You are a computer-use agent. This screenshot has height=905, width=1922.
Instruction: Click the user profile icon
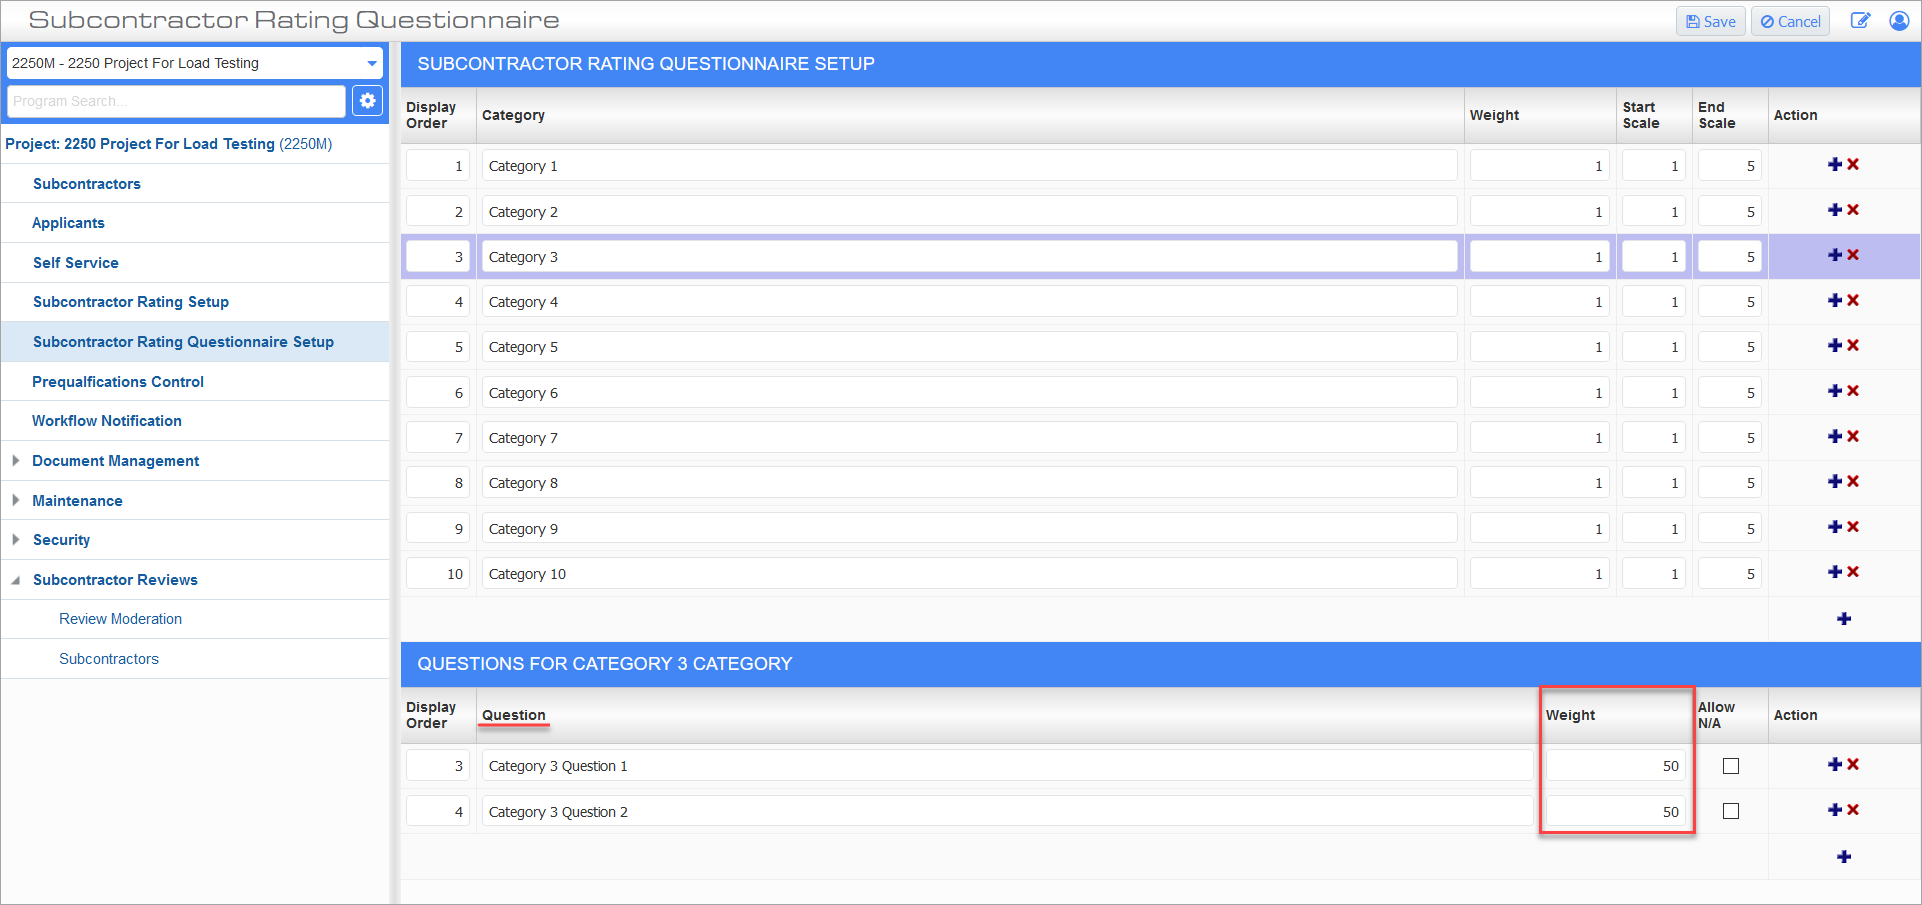pos(1898,21)
